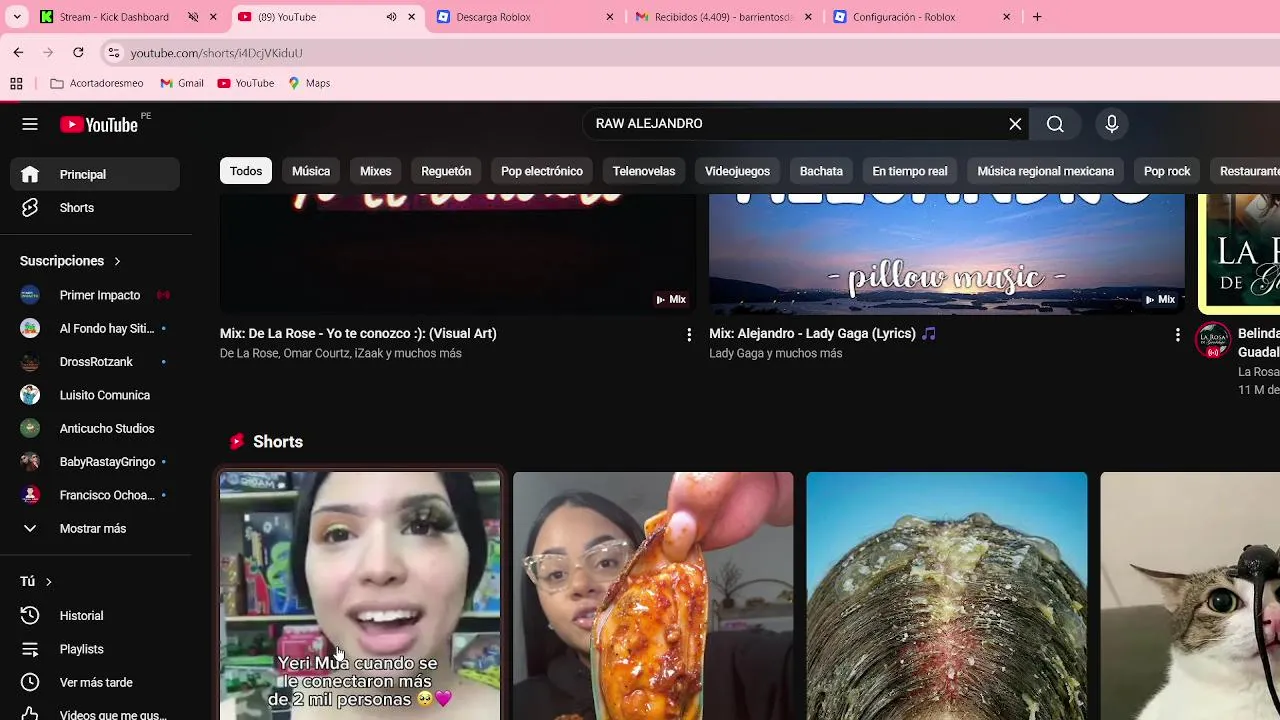Open the Chrome apps grid icon
This screenshot has width=1280, height=720.
(16, 83)
